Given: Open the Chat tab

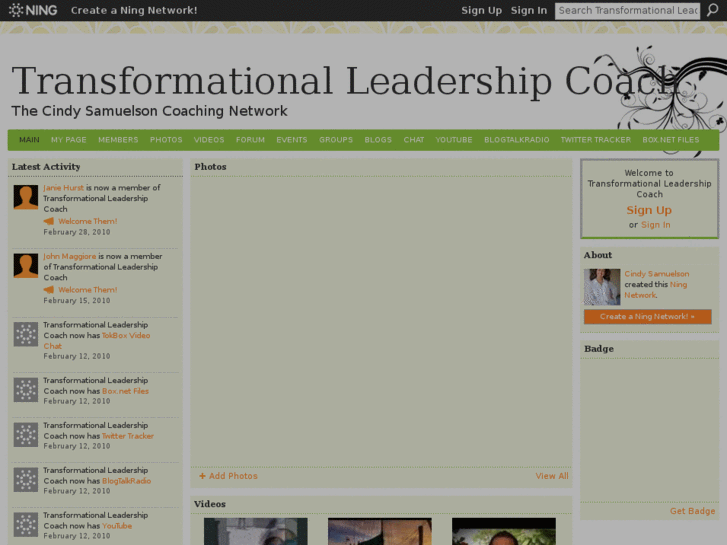Looking at the screenshot, I should (414, 140).
